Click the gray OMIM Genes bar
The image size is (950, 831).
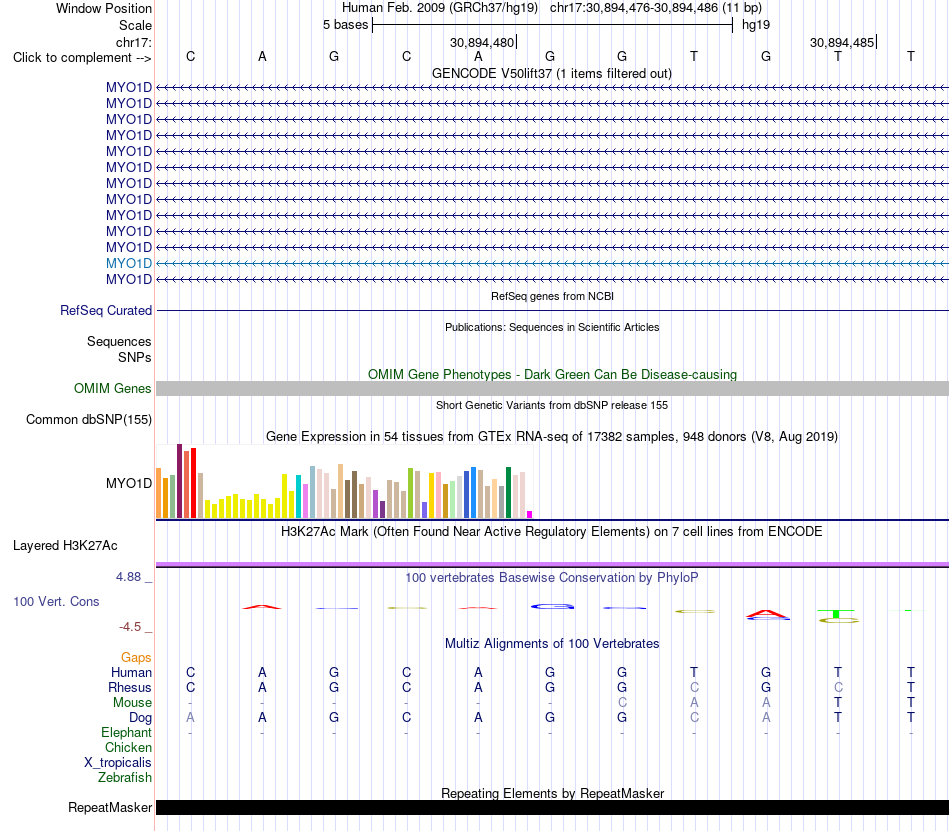coord(552,389)
